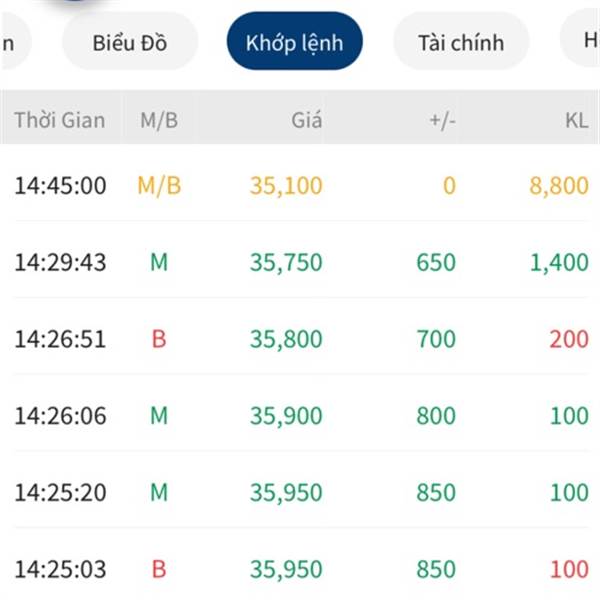Click the +/- column header
This screenshot has width=600, height=600.
pyautogui.click(x=442, y=120)
